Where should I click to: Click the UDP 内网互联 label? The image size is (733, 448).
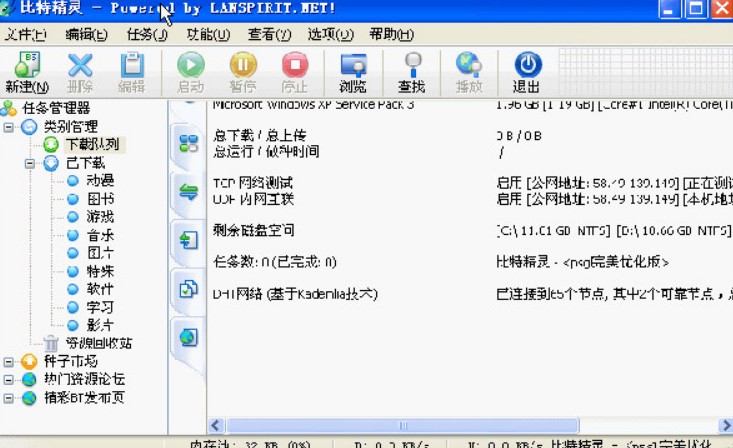tap(253, 199)
